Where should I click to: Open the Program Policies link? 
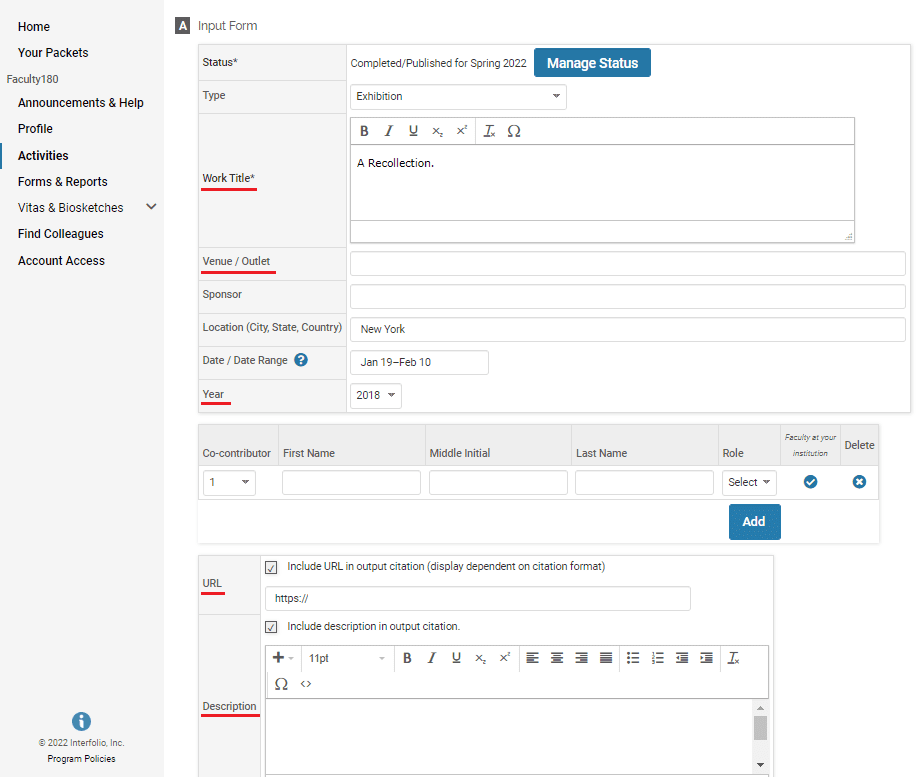tap(81, 759)
